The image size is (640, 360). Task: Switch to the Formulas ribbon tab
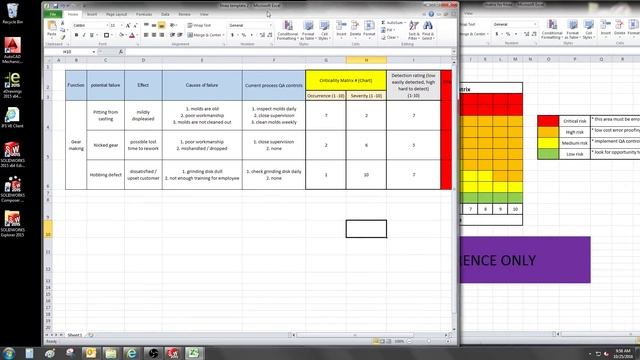[x=144, y=14]
